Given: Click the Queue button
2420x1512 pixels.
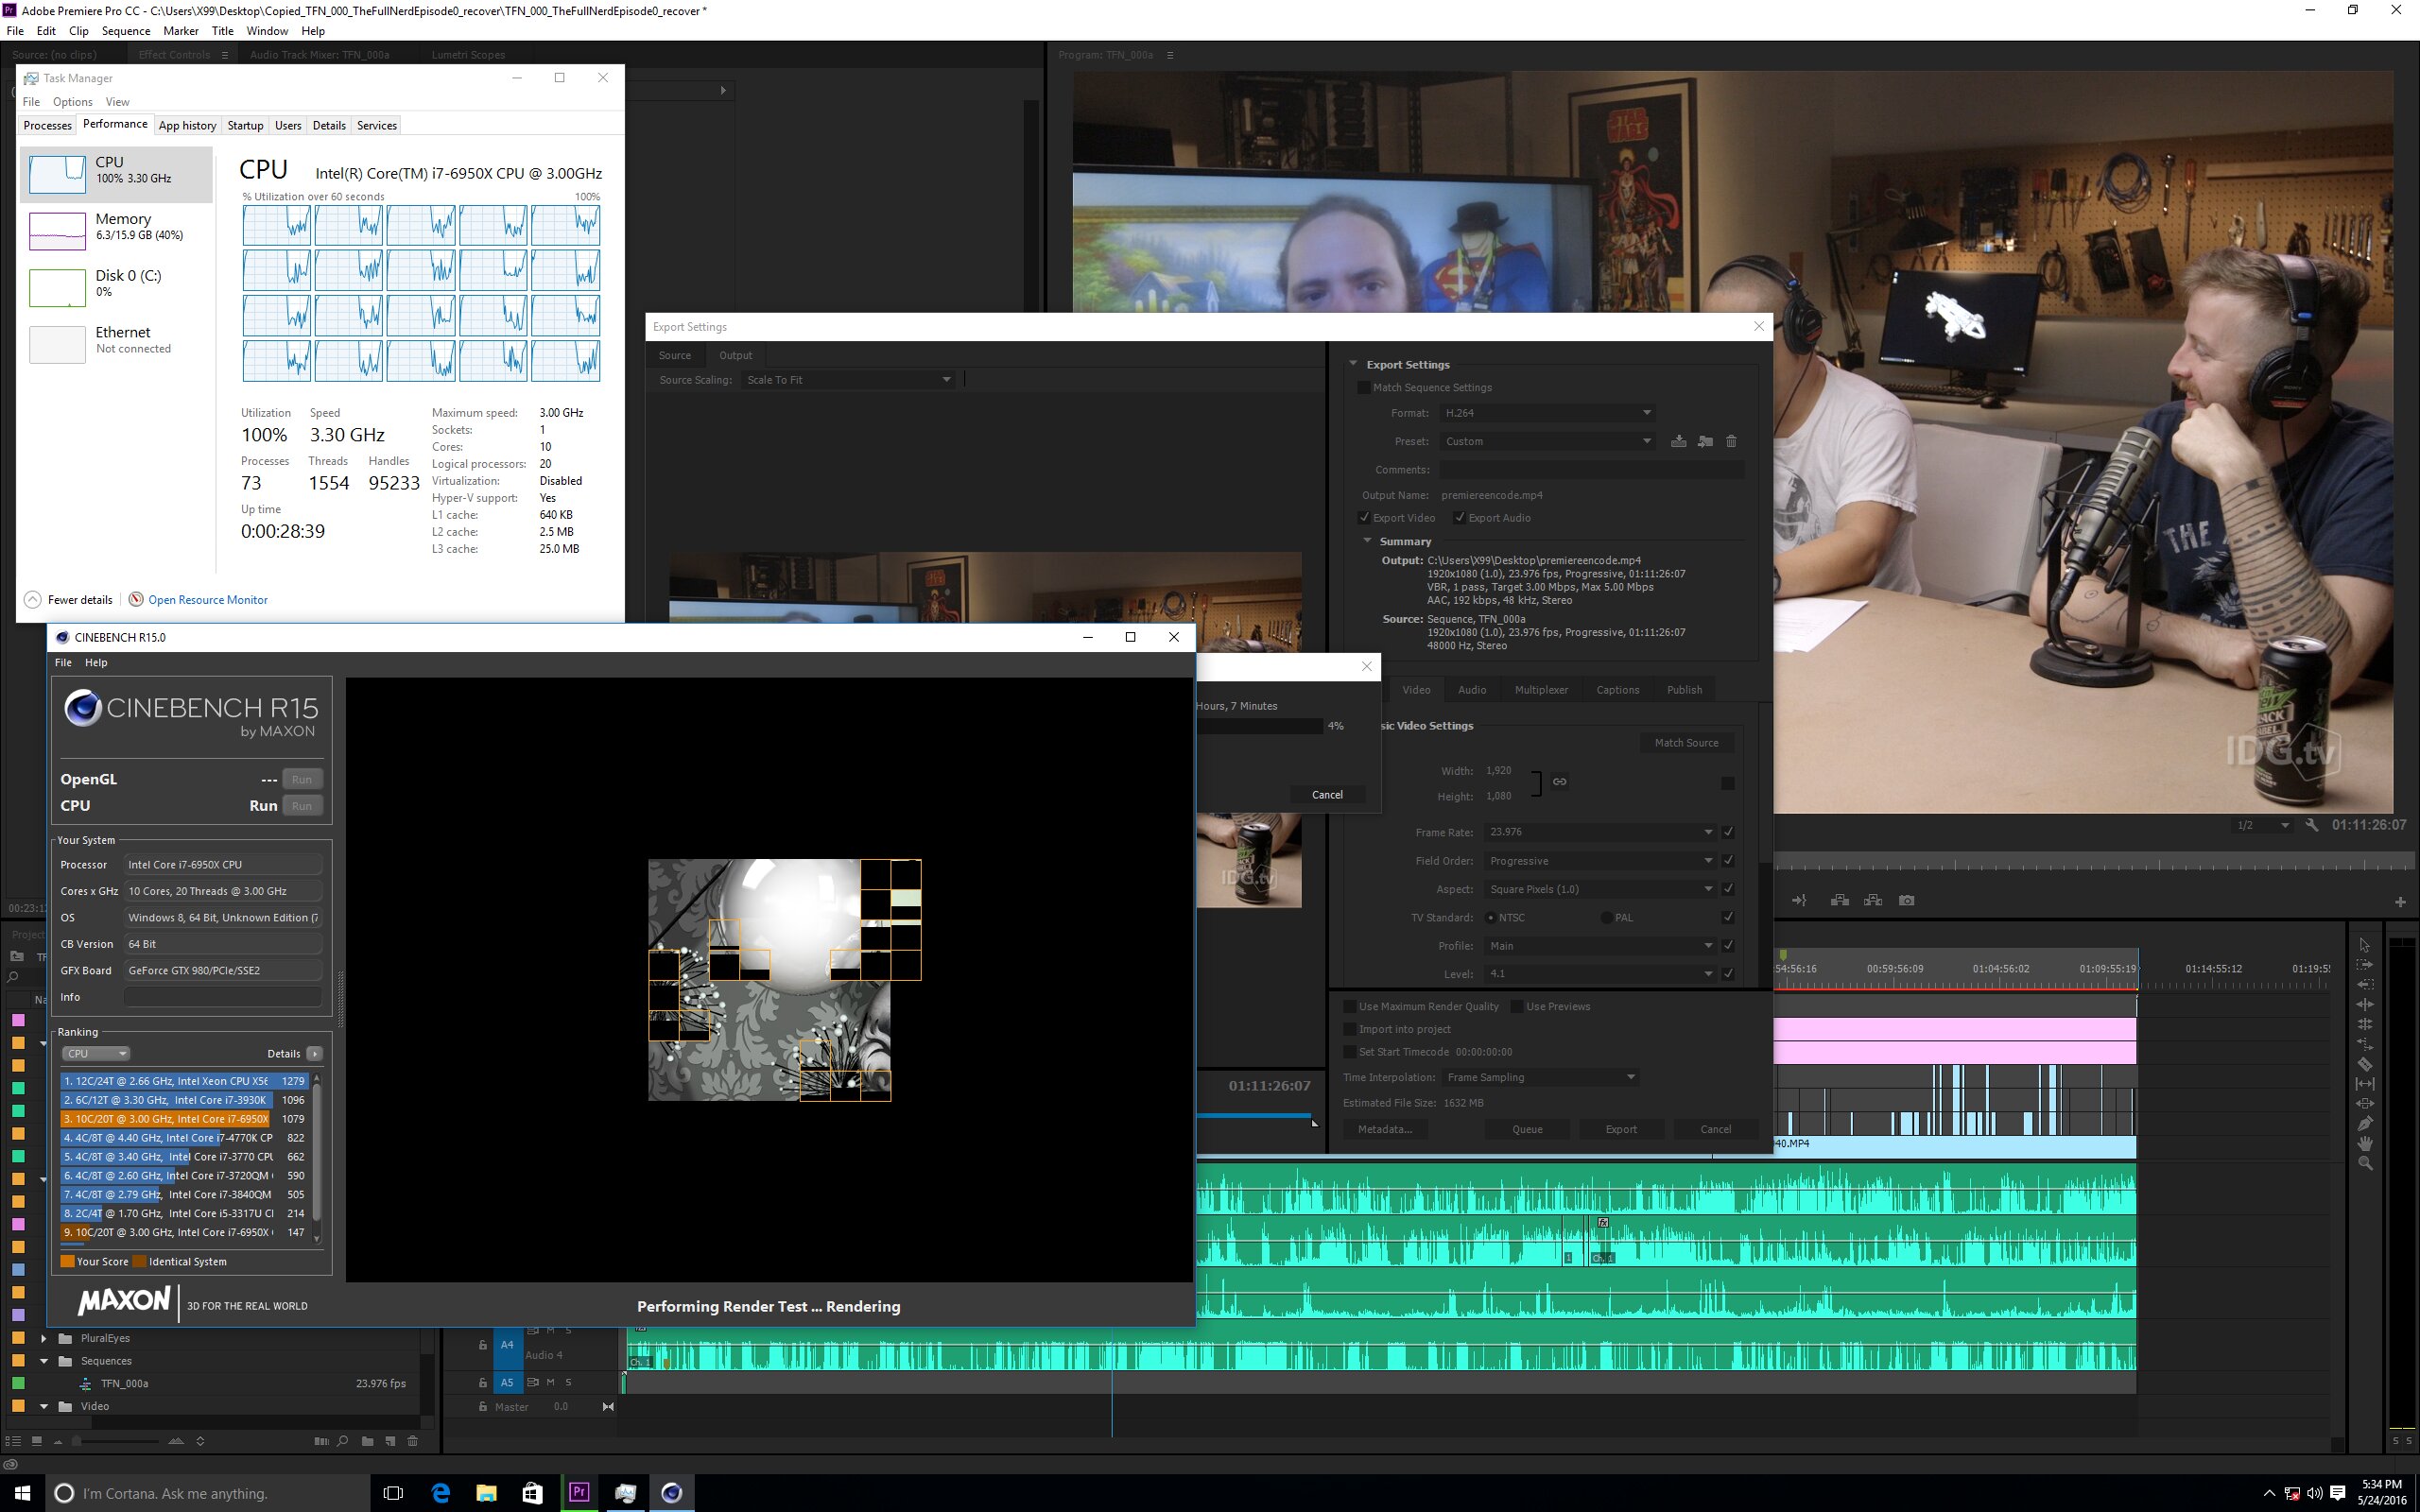Looking at the screenshot, I should coord(1526,1129).
